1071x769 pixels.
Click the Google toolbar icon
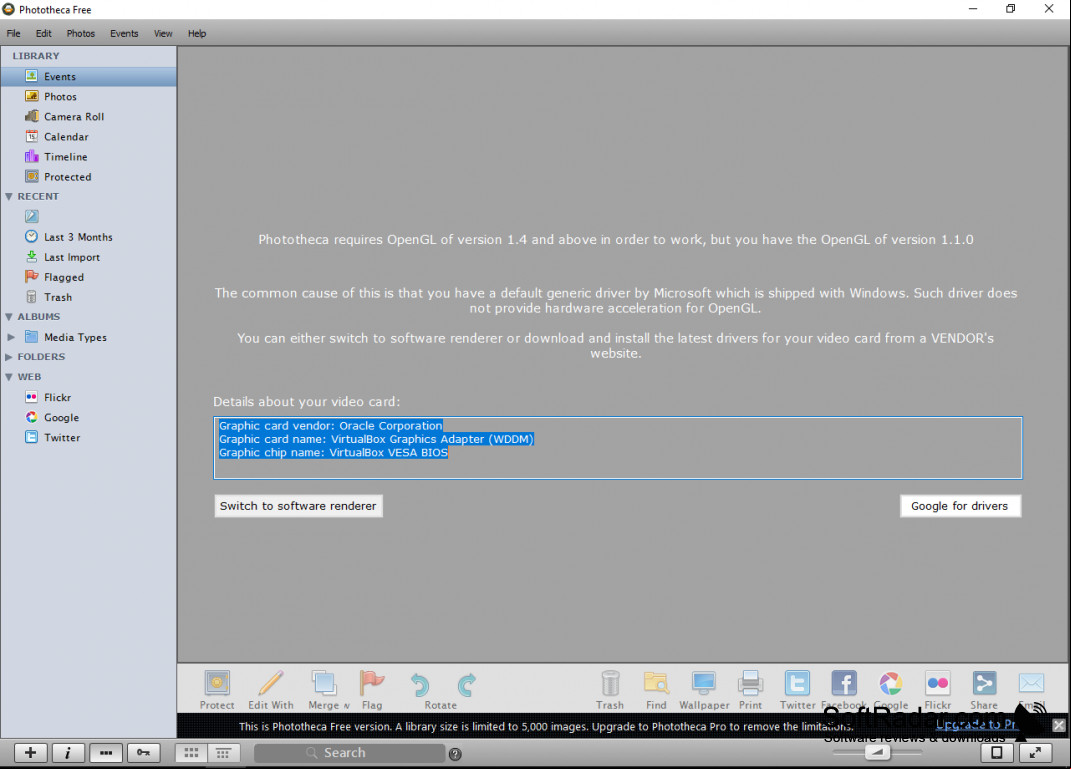[891, 683]
